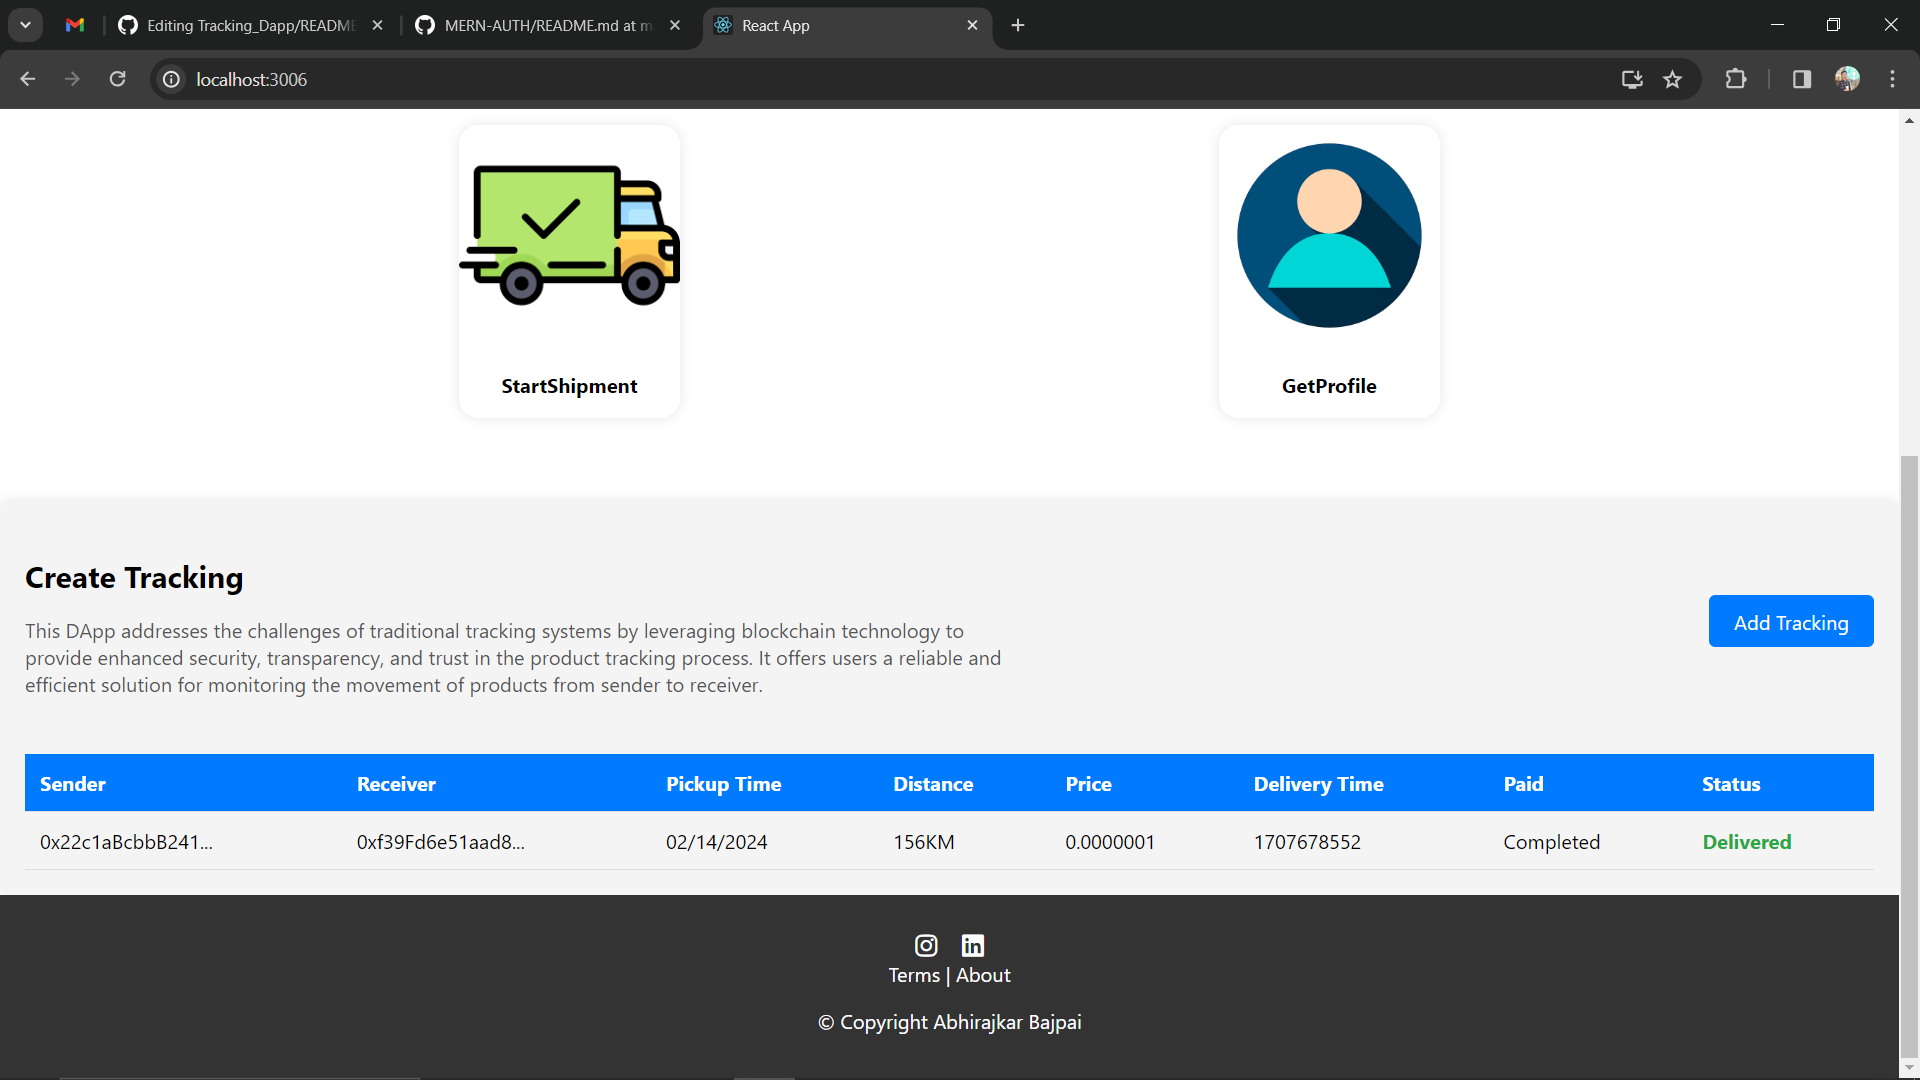This screenshot has width=1920, height=1080.
Task: Click the StartShipment truck icon
Action: click(569, 236)
